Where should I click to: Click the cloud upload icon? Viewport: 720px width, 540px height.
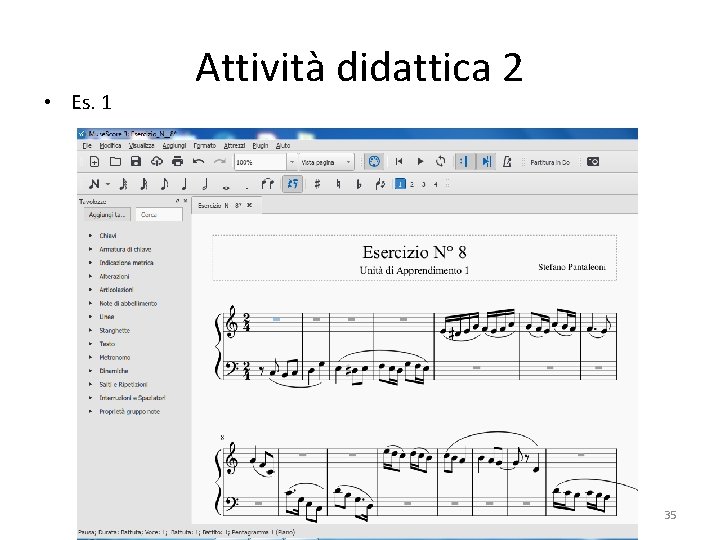point(157,162)
